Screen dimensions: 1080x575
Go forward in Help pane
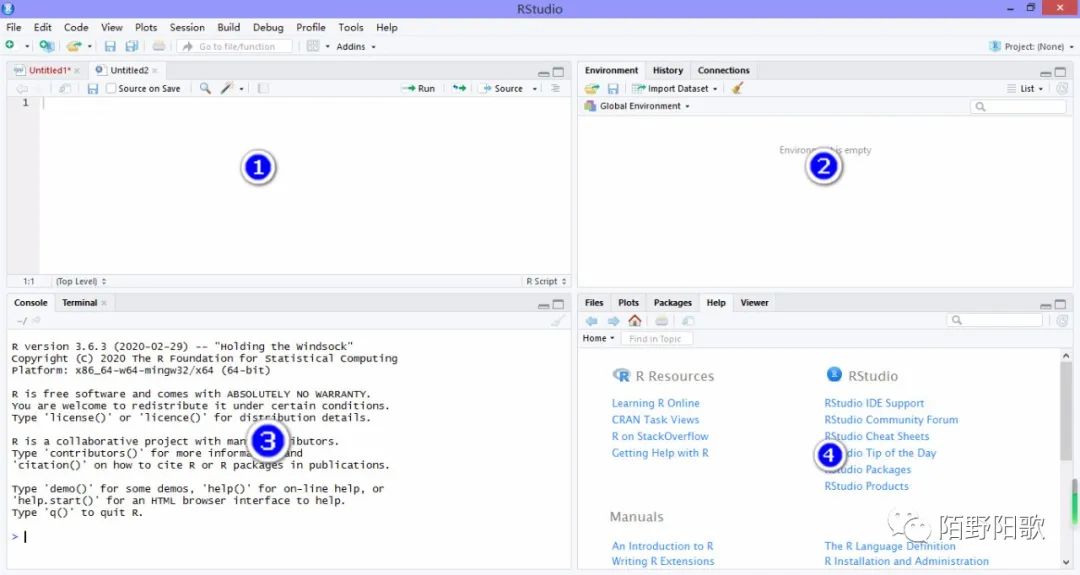click(x=613, y=321)
